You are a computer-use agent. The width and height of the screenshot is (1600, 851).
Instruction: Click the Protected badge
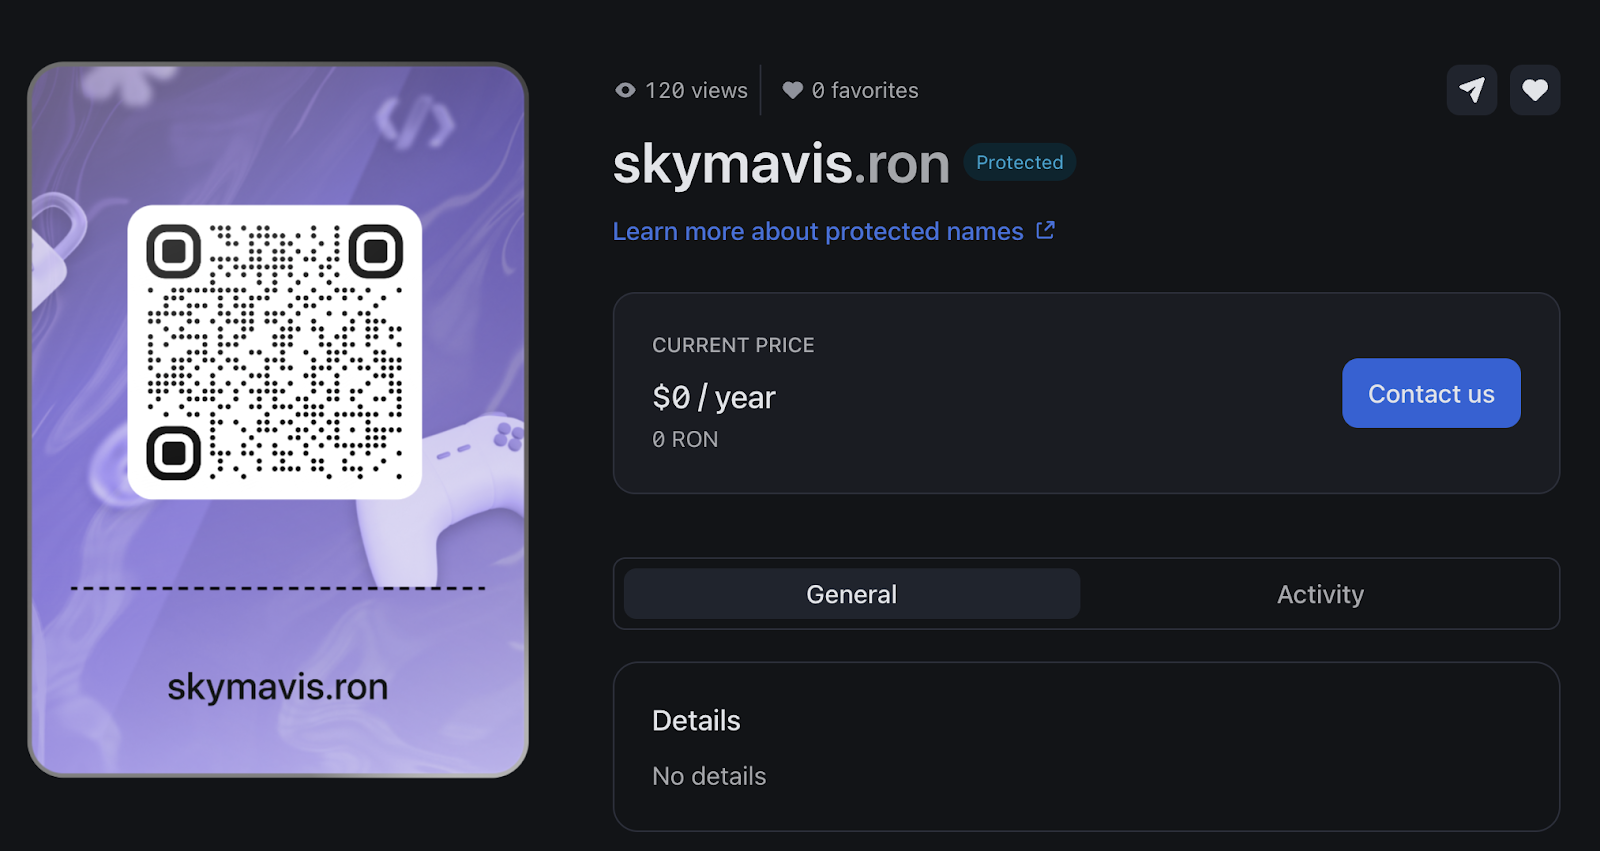click(x=1019, y=162)
